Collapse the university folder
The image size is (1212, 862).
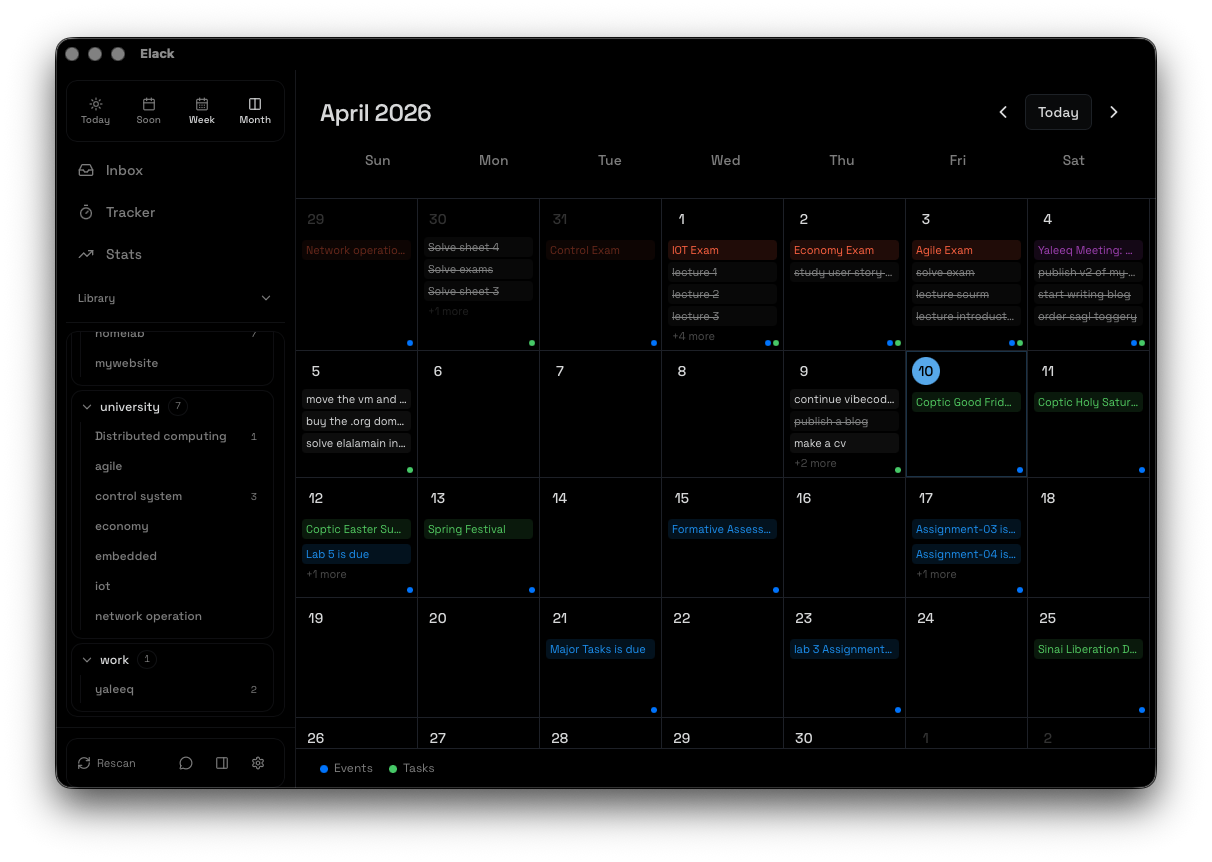coord(87,407)
